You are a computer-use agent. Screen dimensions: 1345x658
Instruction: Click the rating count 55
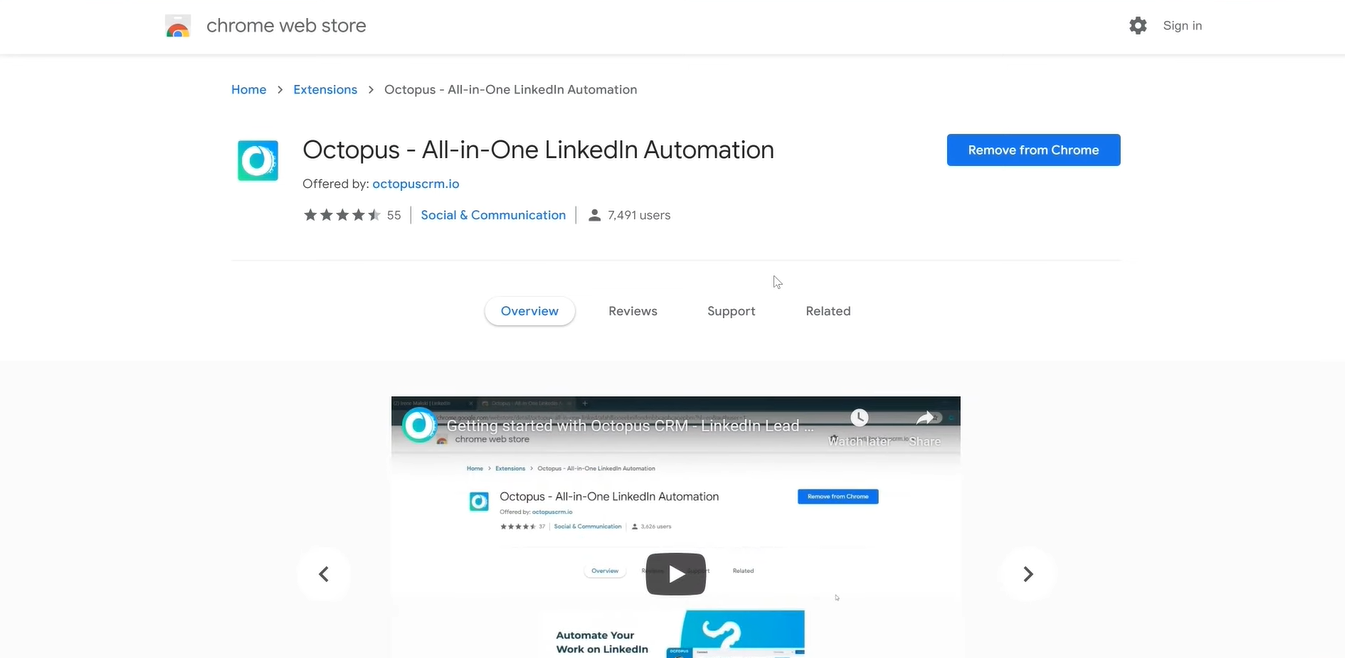[394, 215]
